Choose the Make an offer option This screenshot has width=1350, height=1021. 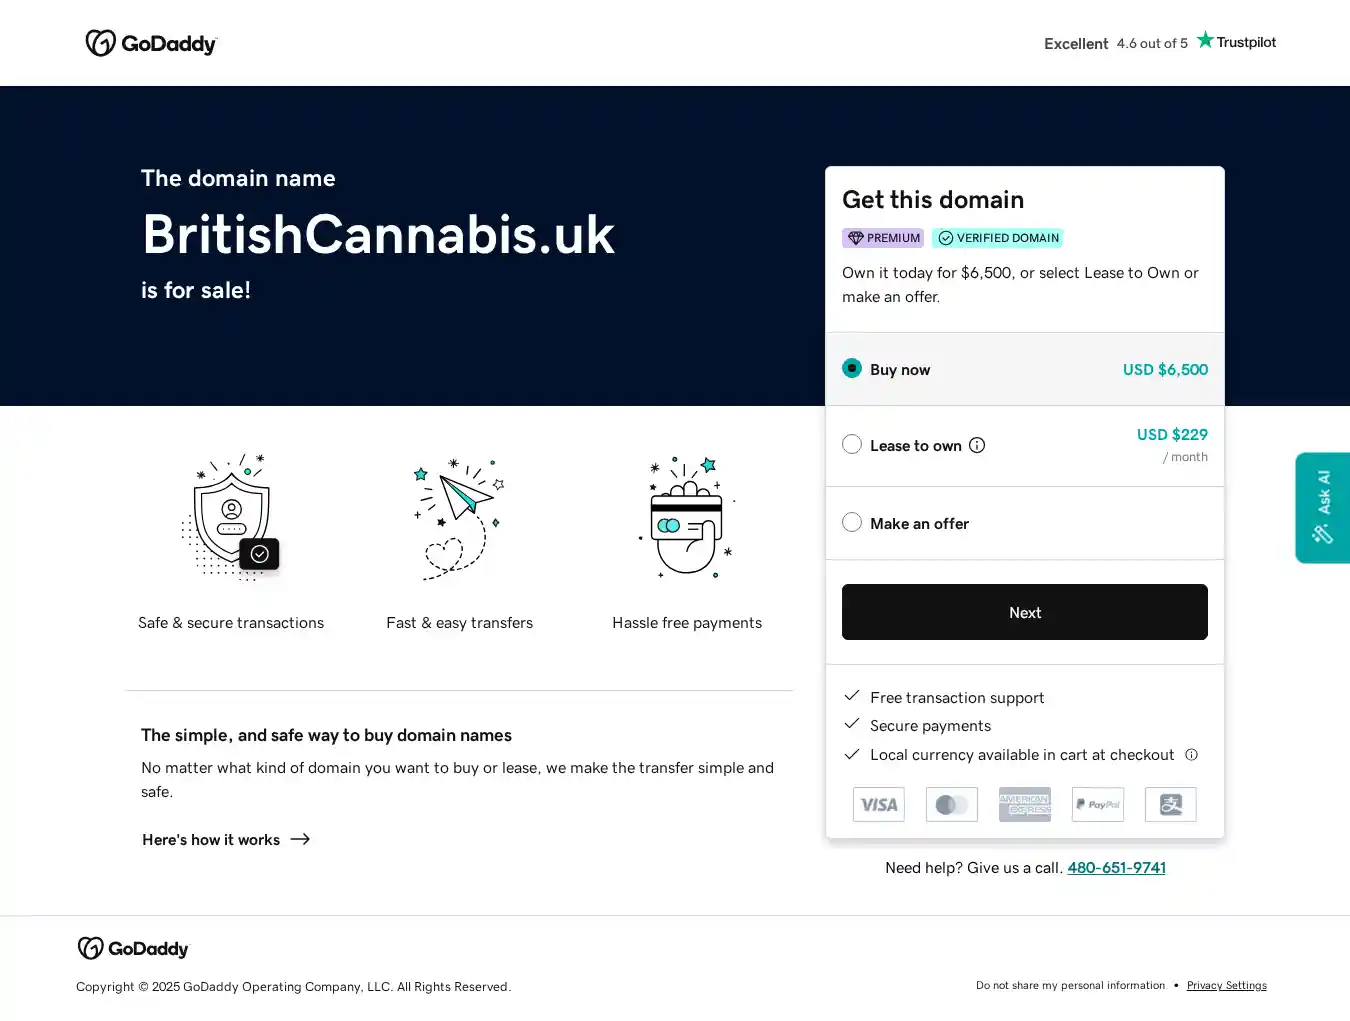852,523
